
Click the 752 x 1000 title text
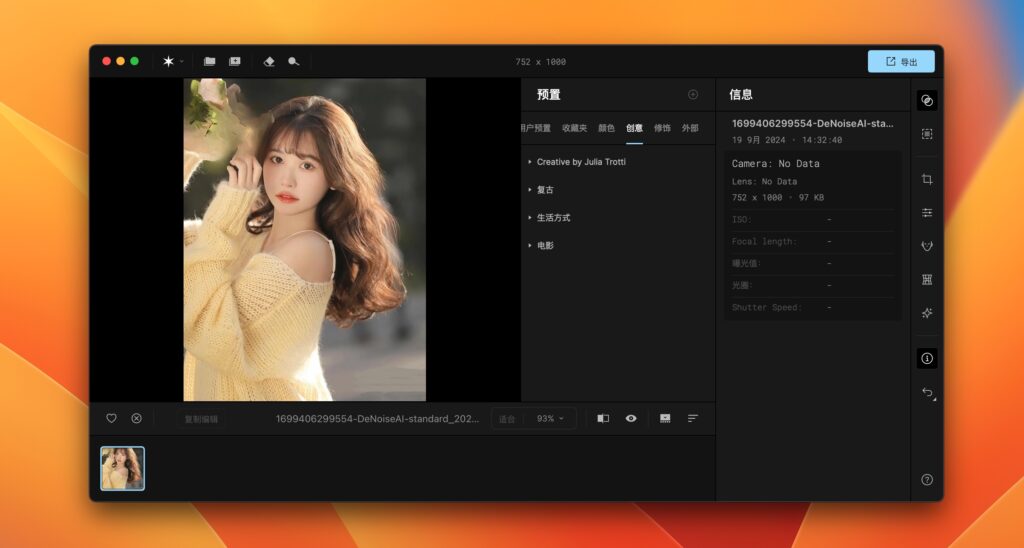541,62
